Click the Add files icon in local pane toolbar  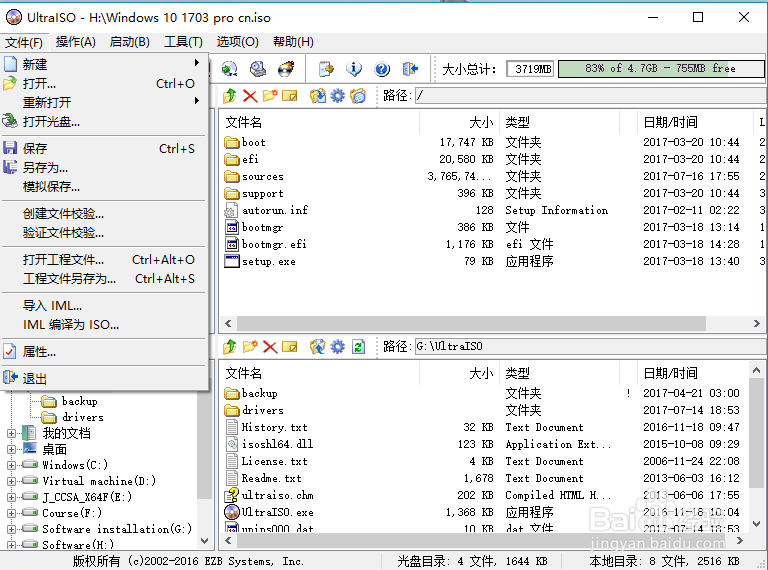317,347
